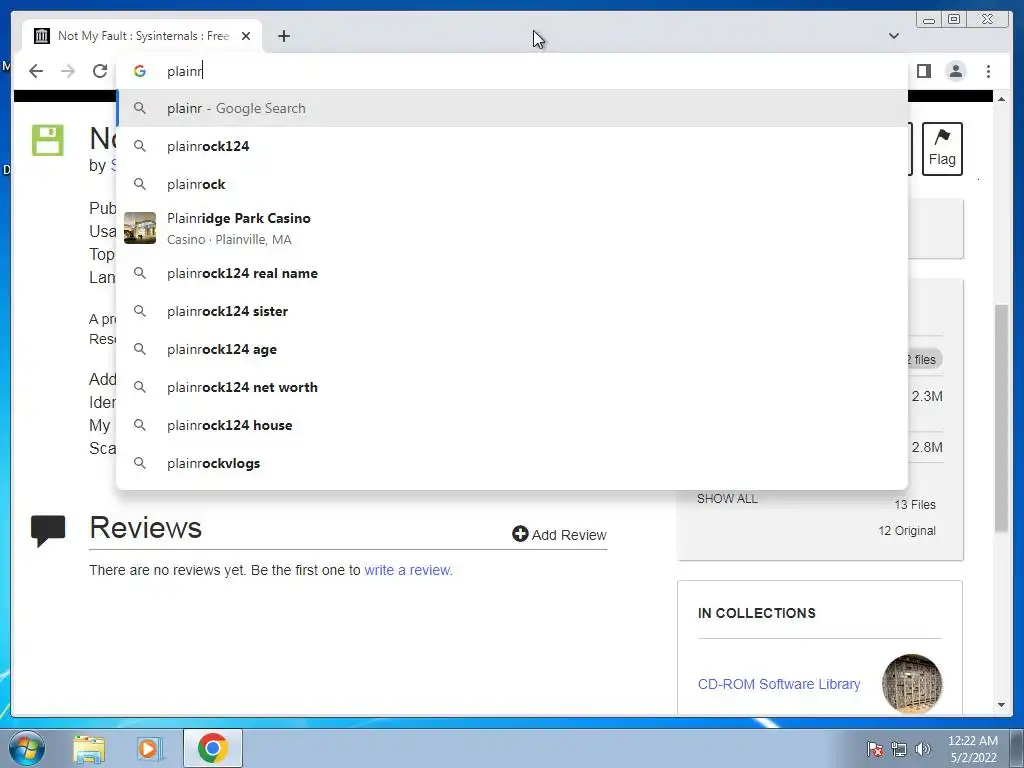Image resolution: width=1024 pixels, height=768 pixels.
Task: Open the CD-ROM Software Library link
Action: tap(778, 684)
